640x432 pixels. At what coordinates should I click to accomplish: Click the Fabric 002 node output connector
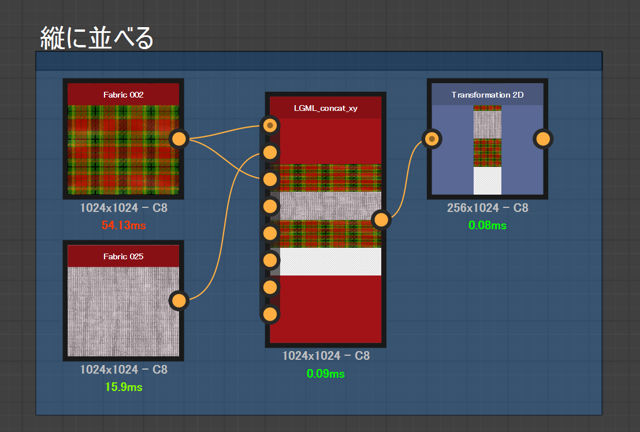[x=179, y=139]
